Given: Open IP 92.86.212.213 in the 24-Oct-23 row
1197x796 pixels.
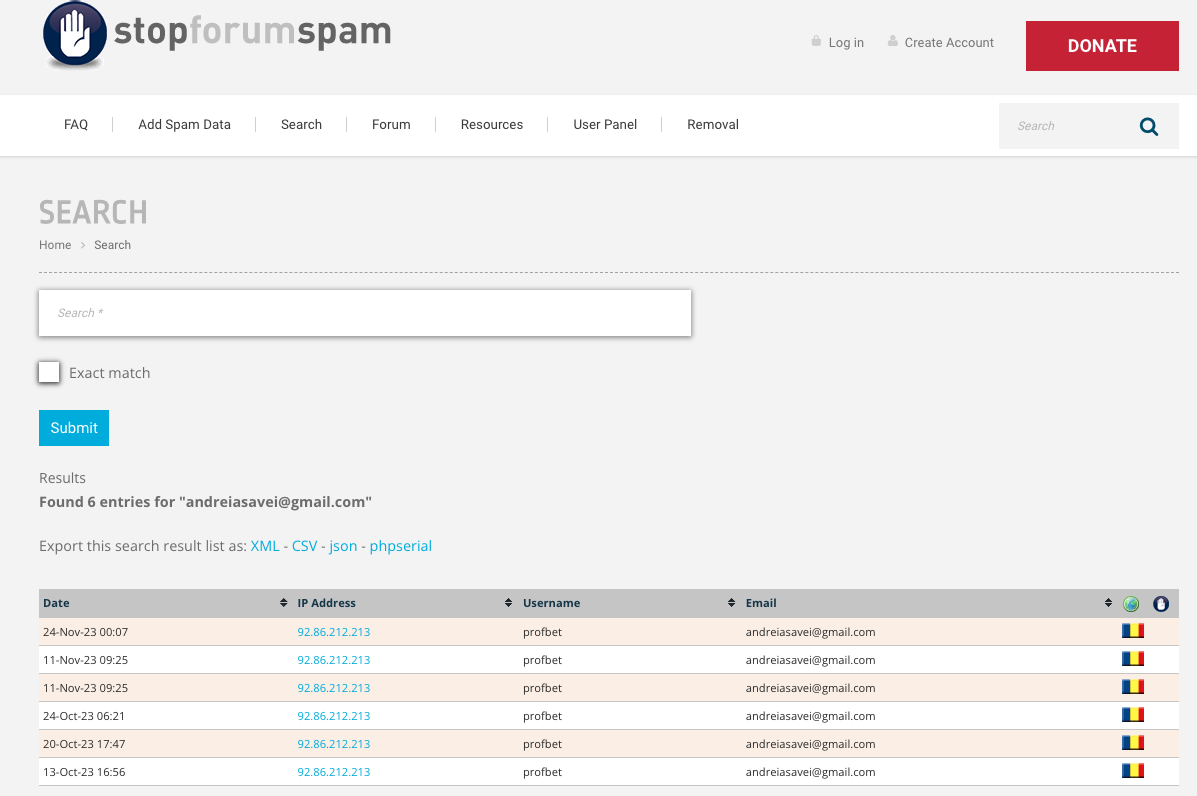Looking at the screenshot, I should [x=333, y=716].
